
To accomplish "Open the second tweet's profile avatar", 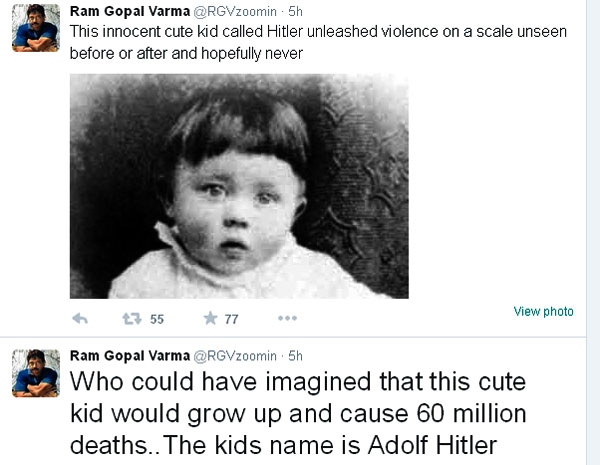I will click(35, 373).
